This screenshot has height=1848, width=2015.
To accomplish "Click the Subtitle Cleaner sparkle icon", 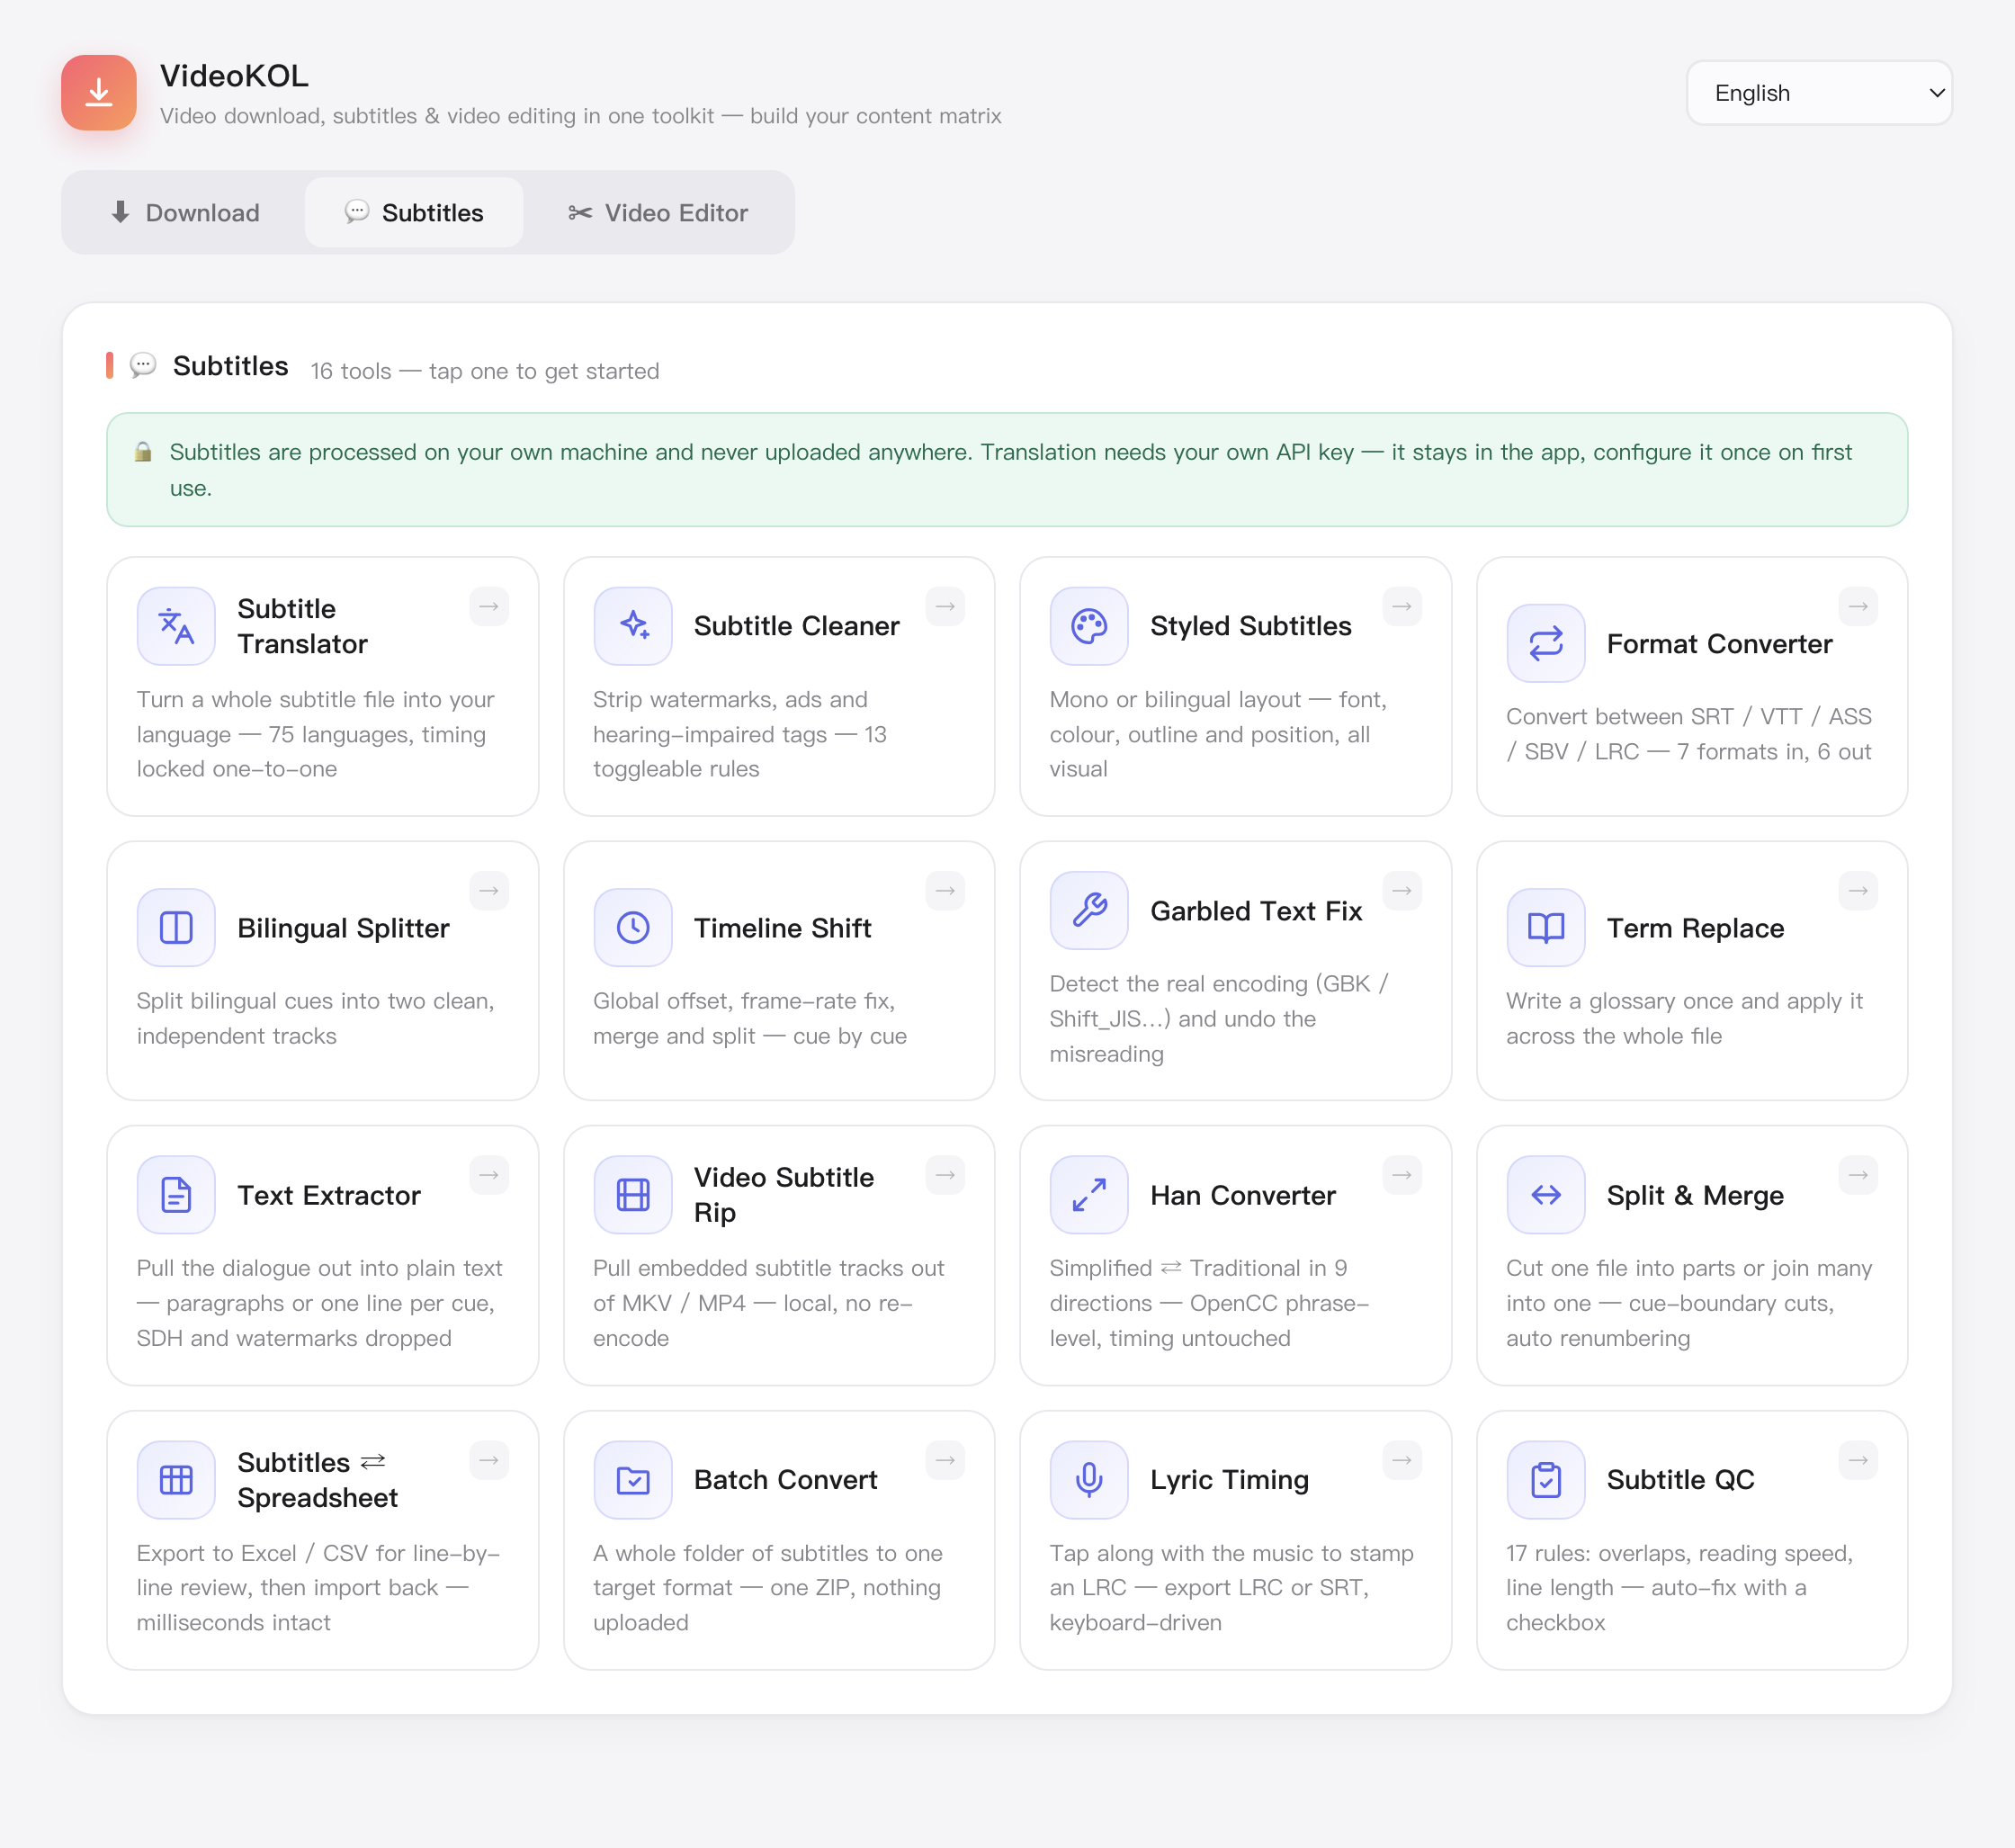I will 633,626.
